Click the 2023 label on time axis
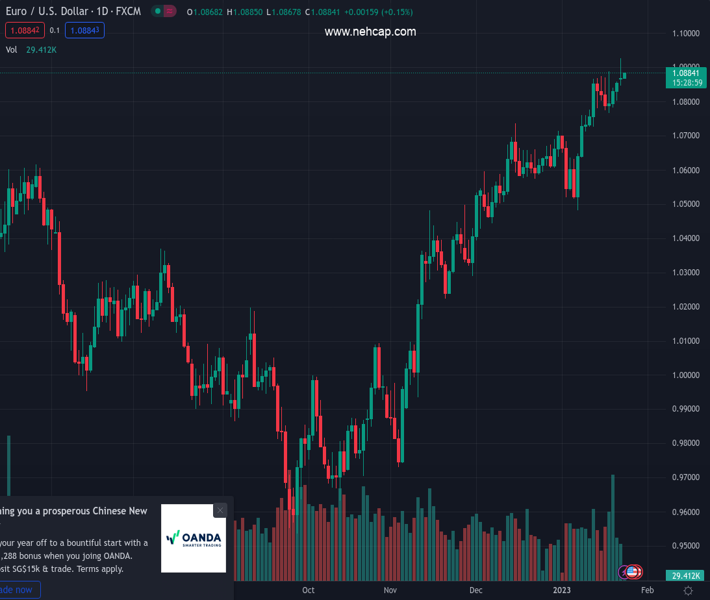Screen dimensions: 710x600 (x=562, y=590)
